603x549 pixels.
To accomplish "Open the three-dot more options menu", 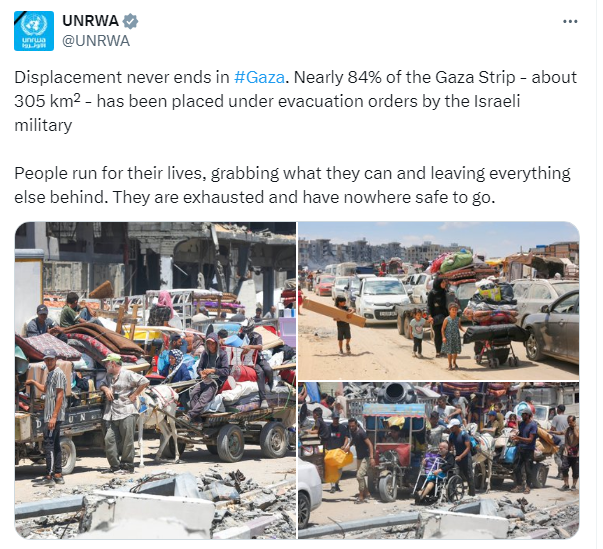I will coord(570,22).
